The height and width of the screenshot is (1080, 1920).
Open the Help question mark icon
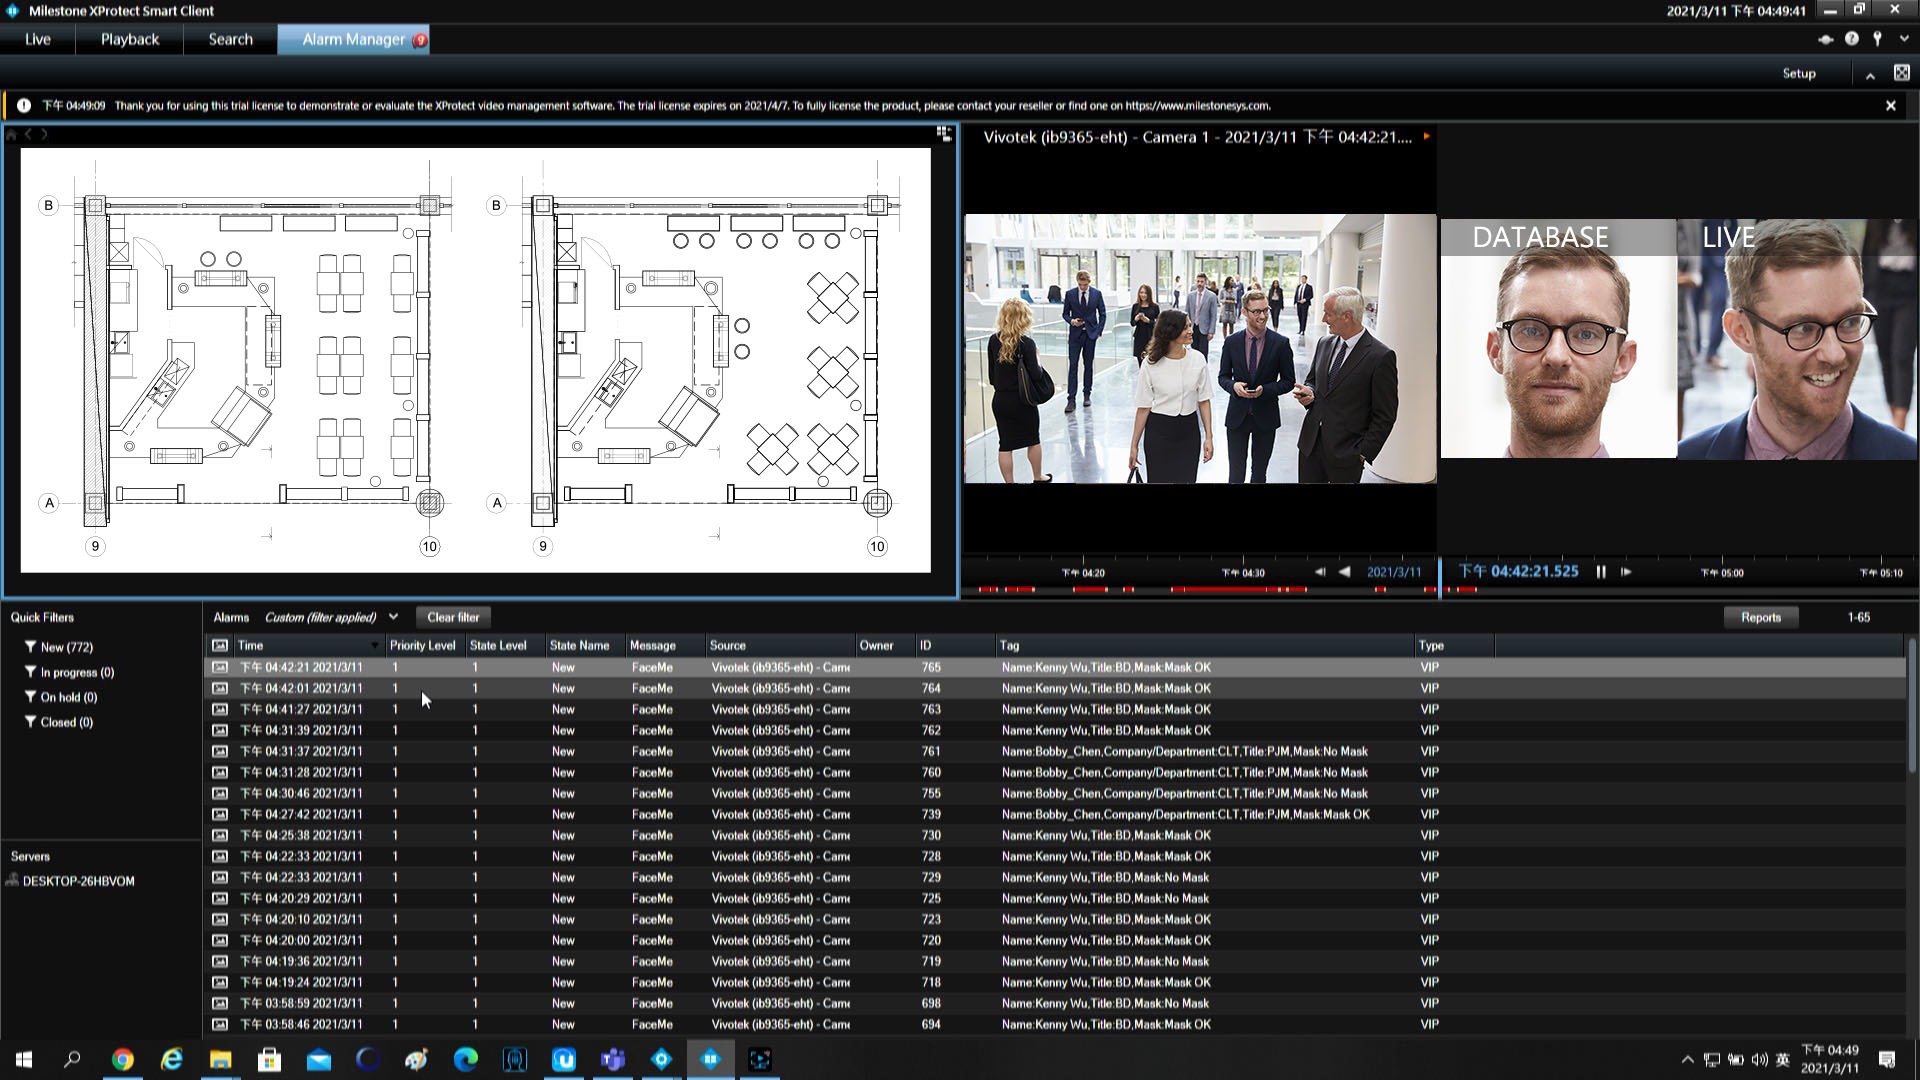1851,39
